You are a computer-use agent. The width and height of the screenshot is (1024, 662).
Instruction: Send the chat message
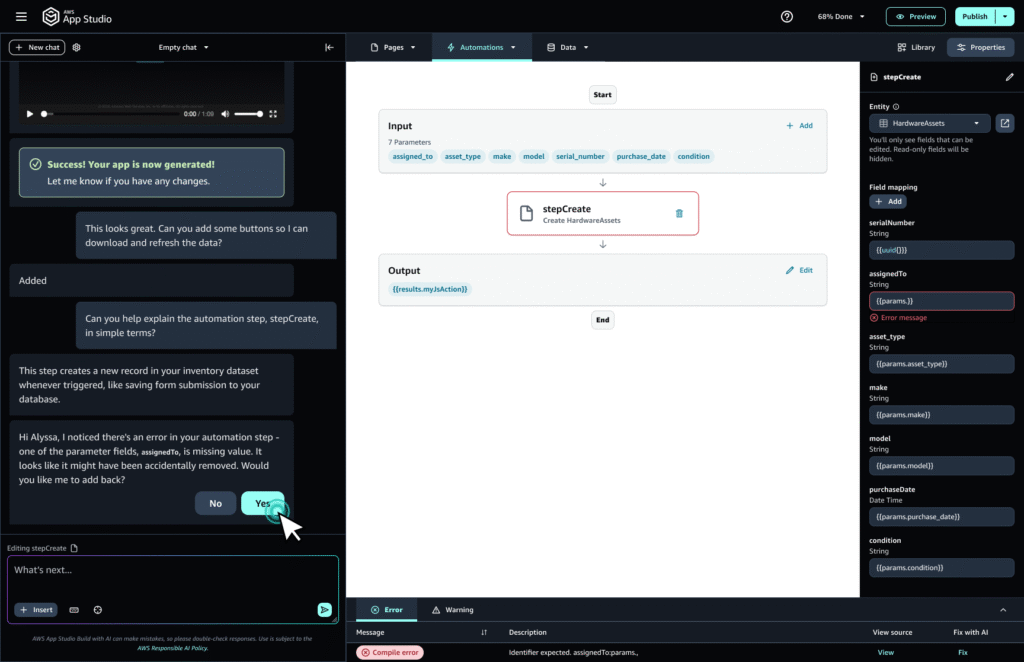(x=325, y=609)
